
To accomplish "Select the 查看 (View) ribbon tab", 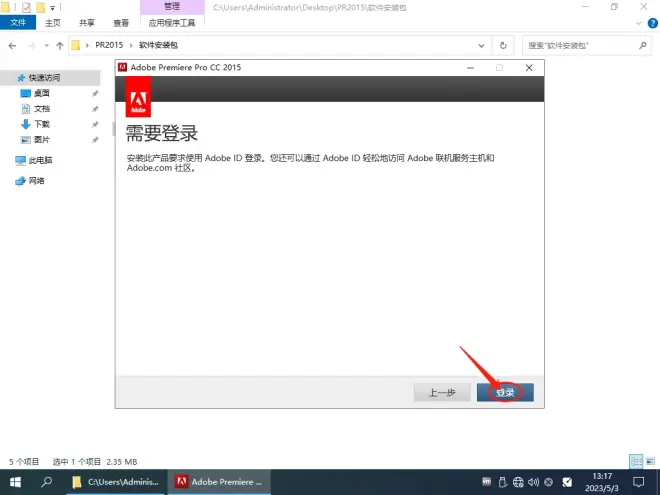I will [x=121, y=22].
